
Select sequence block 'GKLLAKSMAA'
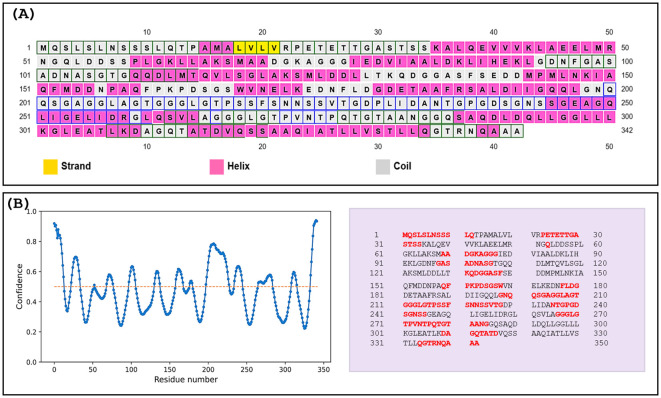[426, 254]
